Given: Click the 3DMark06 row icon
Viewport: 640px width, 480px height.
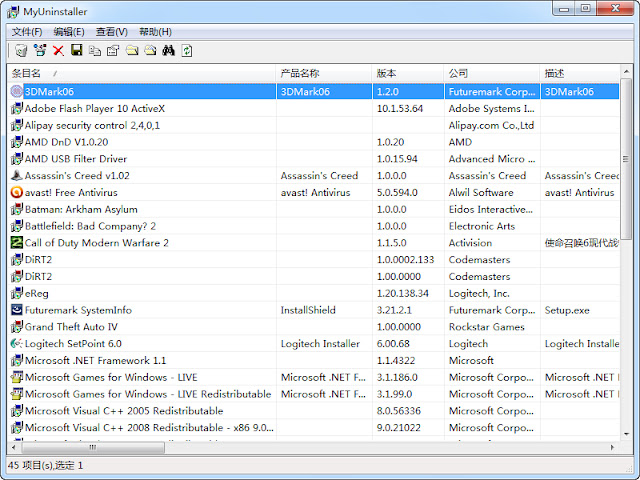Looking at the screenshot, I should click(x=17, y=91).
